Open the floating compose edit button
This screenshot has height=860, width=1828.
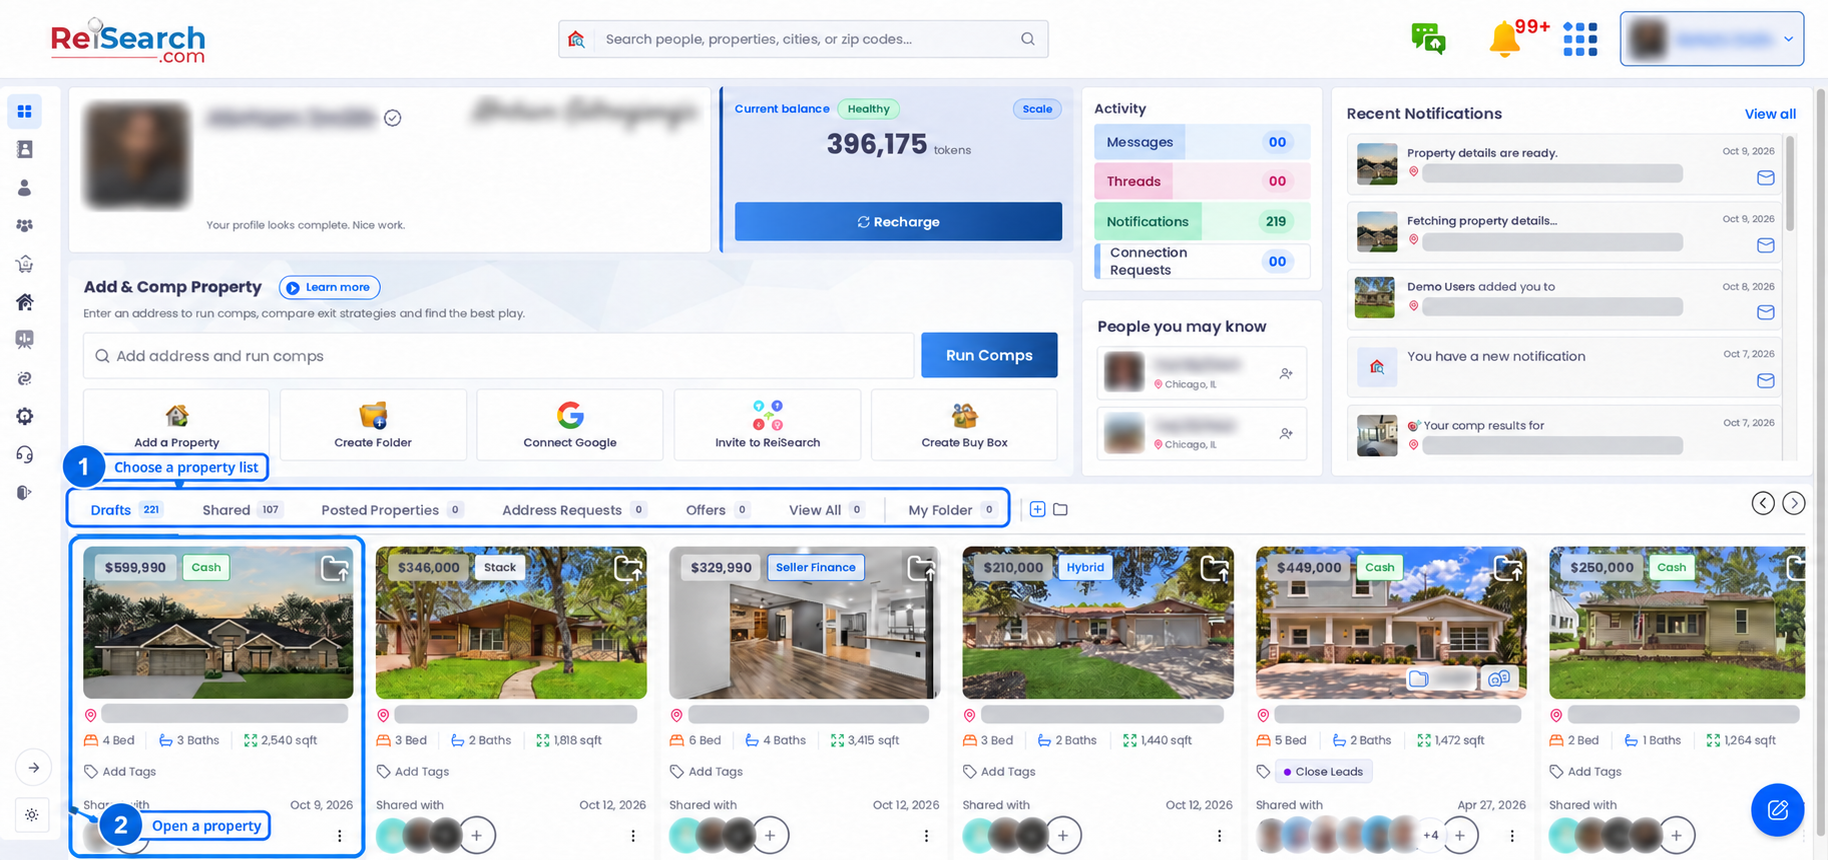[1777, 809]
